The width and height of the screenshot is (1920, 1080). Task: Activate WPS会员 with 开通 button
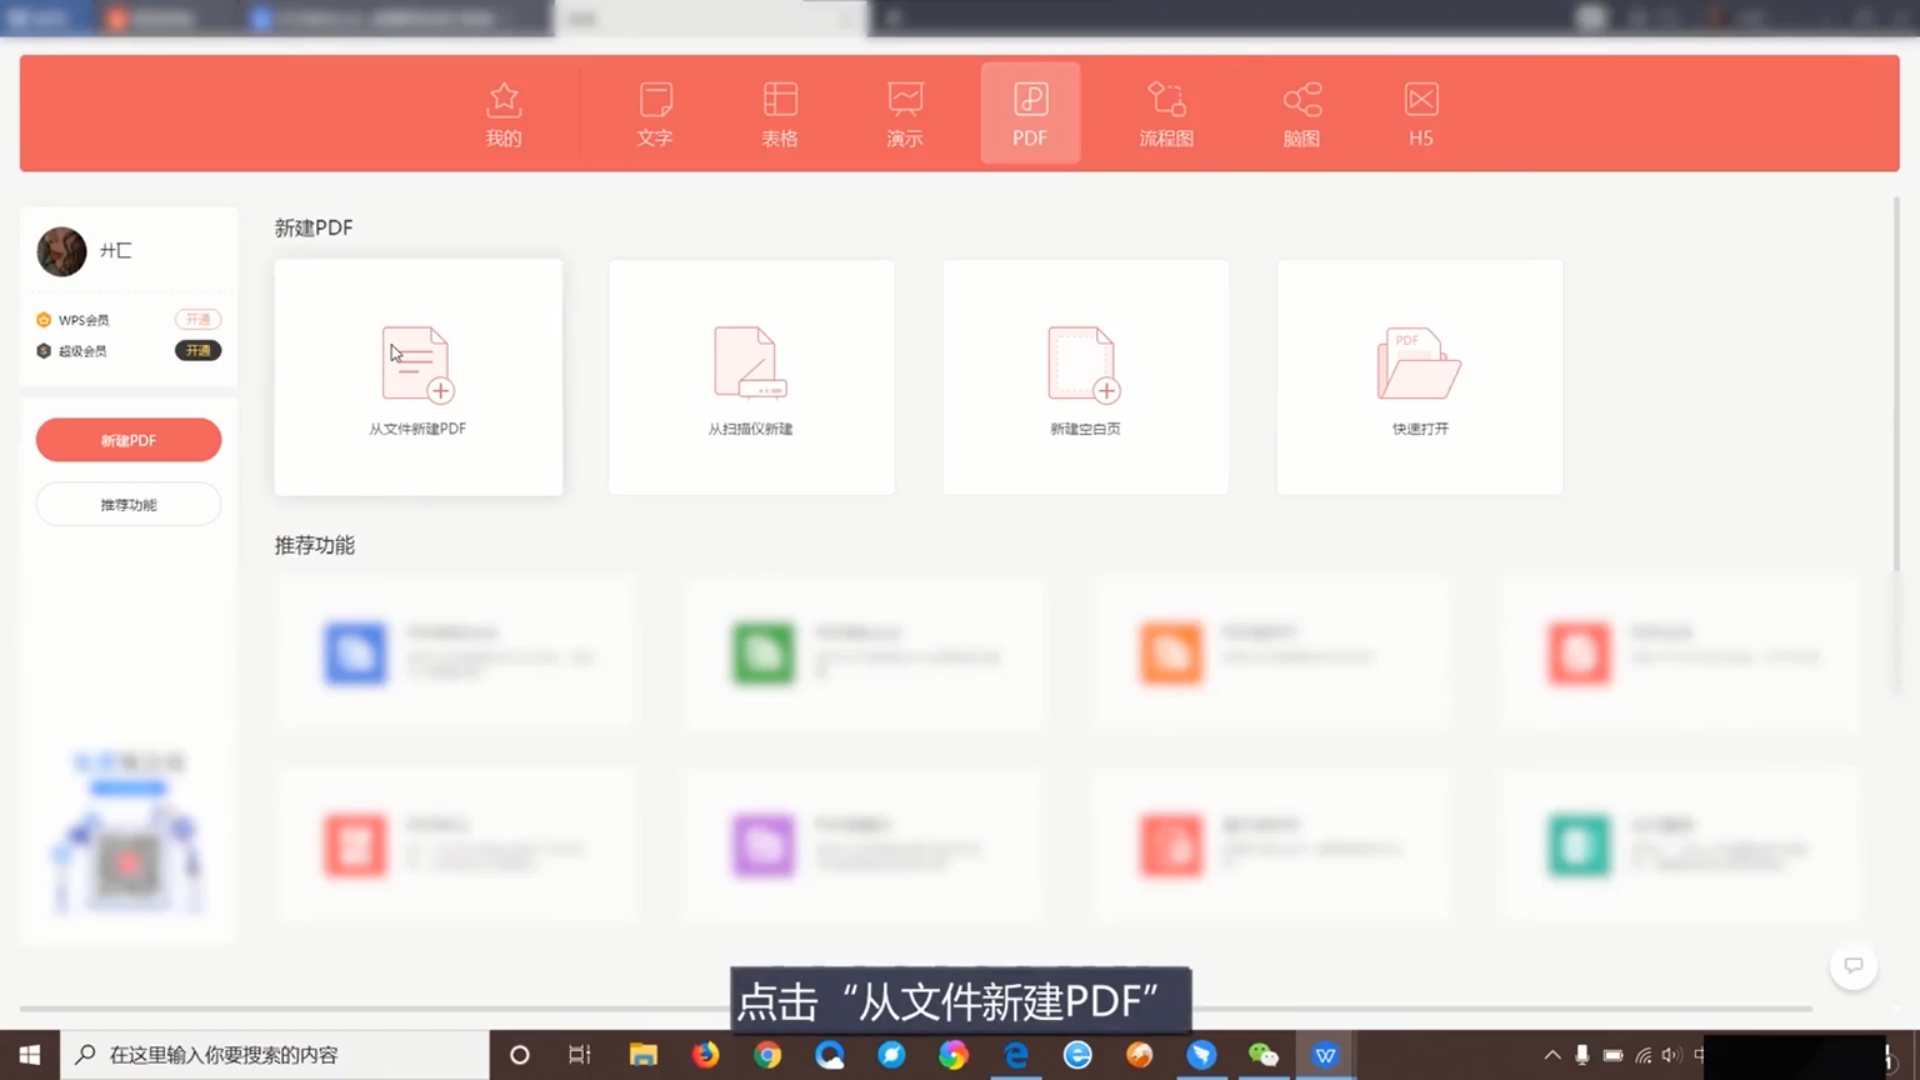pos(198,320)
